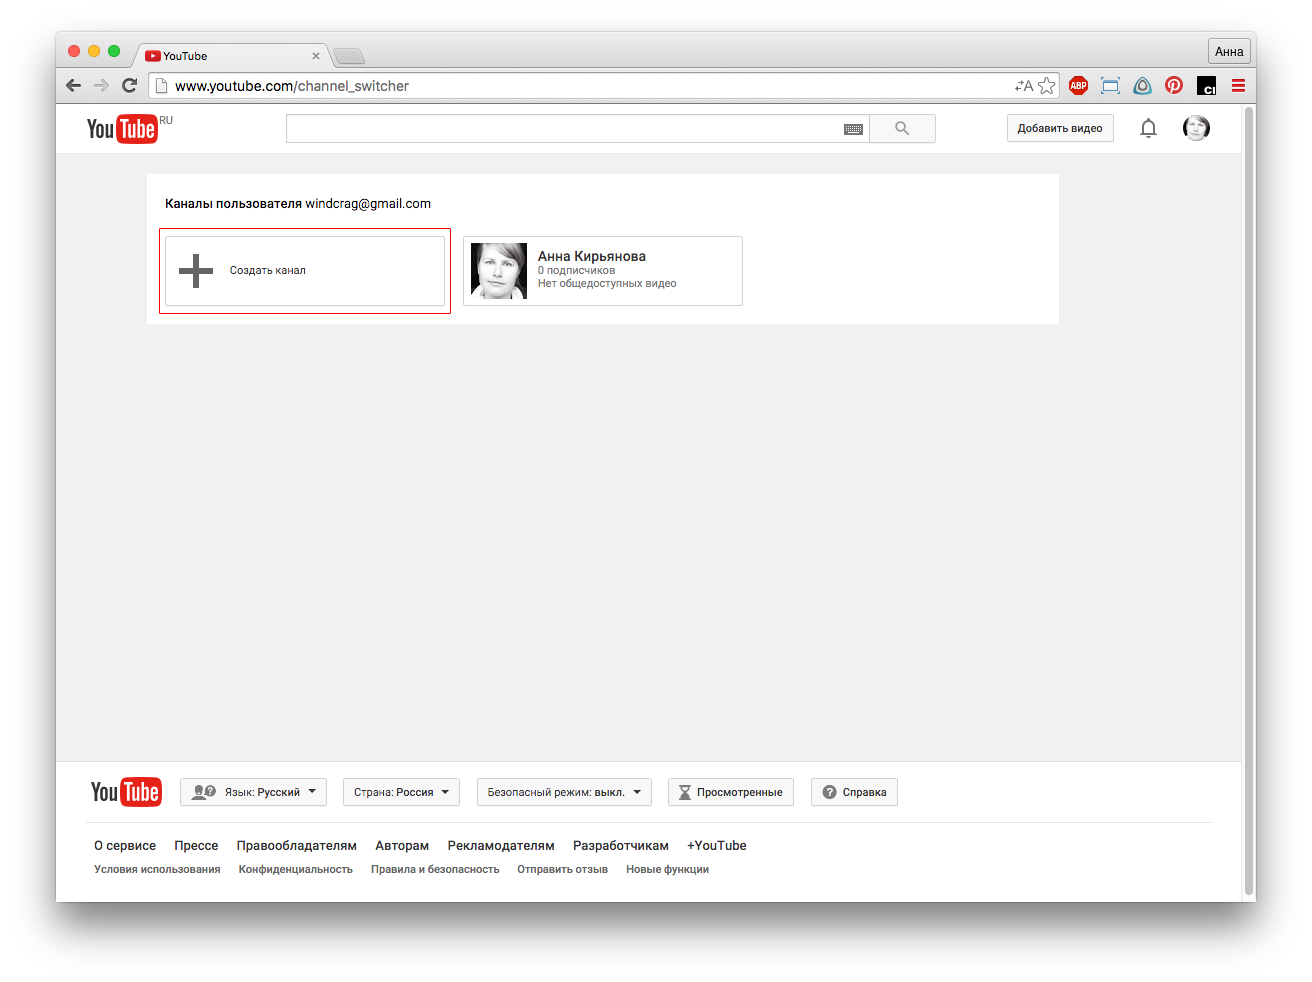Open the Безопасный режим dropdown
The width and height of the screenshot is (1312, 982).
point(564,792)
